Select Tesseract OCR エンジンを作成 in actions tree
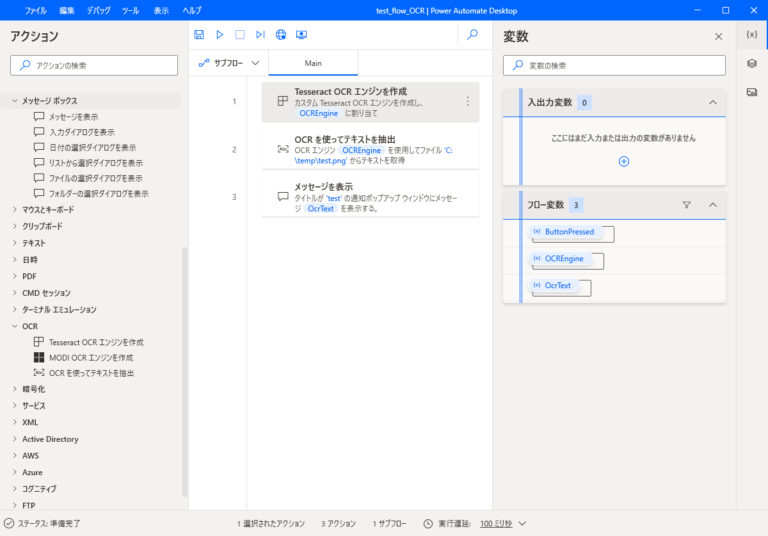Image resolution: width=768 pixels, height=536 pixels. pos(89,342)
